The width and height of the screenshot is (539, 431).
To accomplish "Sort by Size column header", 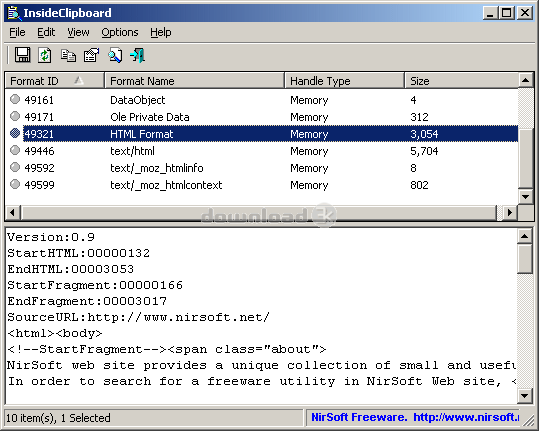I will [462, 81].
